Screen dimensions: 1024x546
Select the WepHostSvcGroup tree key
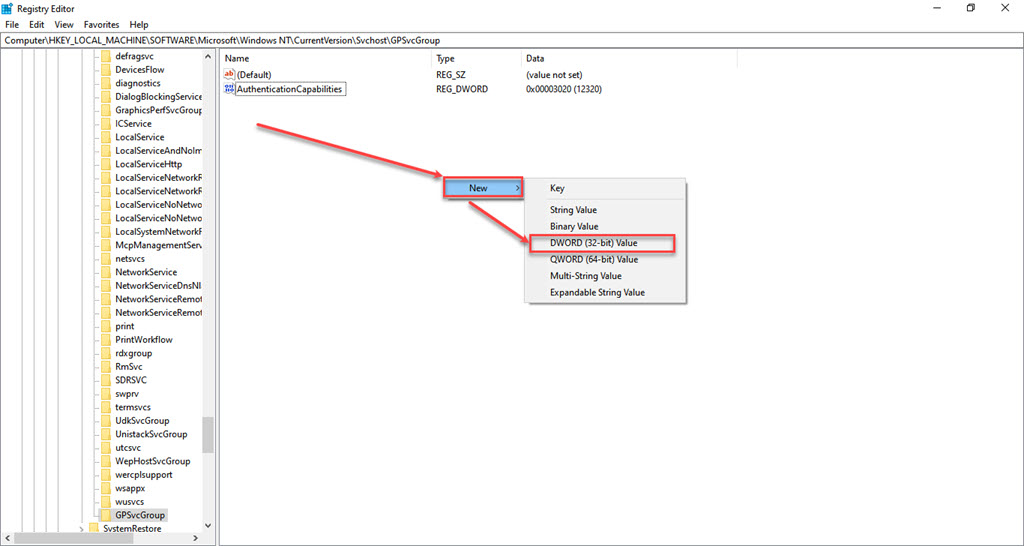(x=152, y=461)
